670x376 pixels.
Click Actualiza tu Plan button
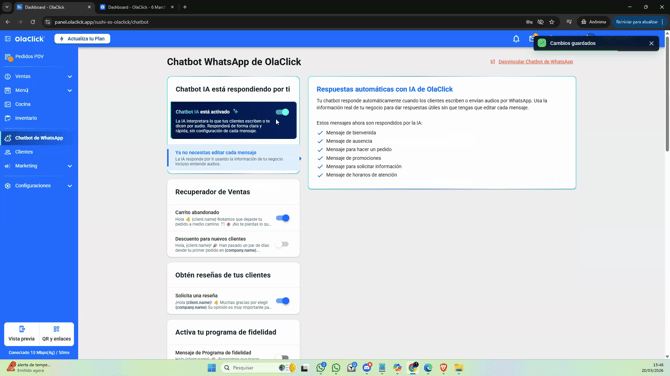click(82, 39)
